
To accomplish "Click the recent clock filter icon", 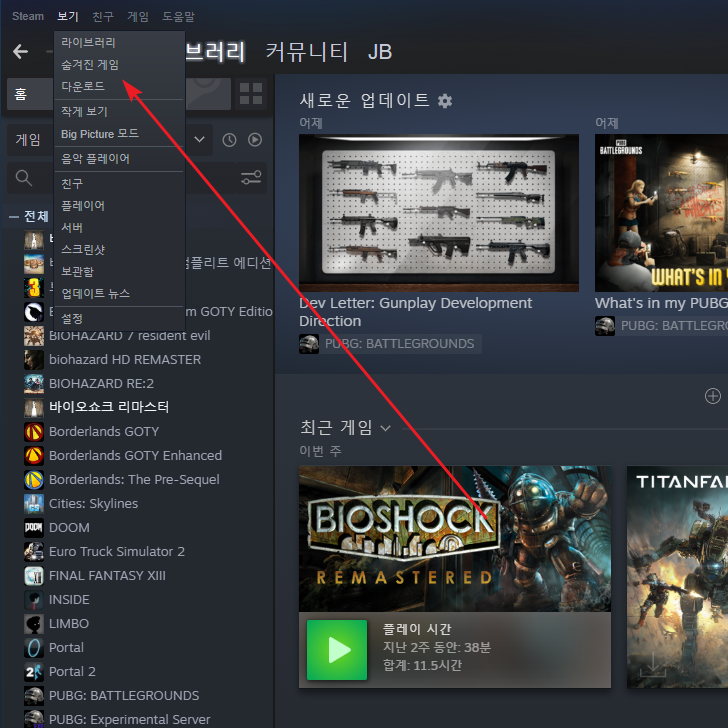I will click(229, 140).
